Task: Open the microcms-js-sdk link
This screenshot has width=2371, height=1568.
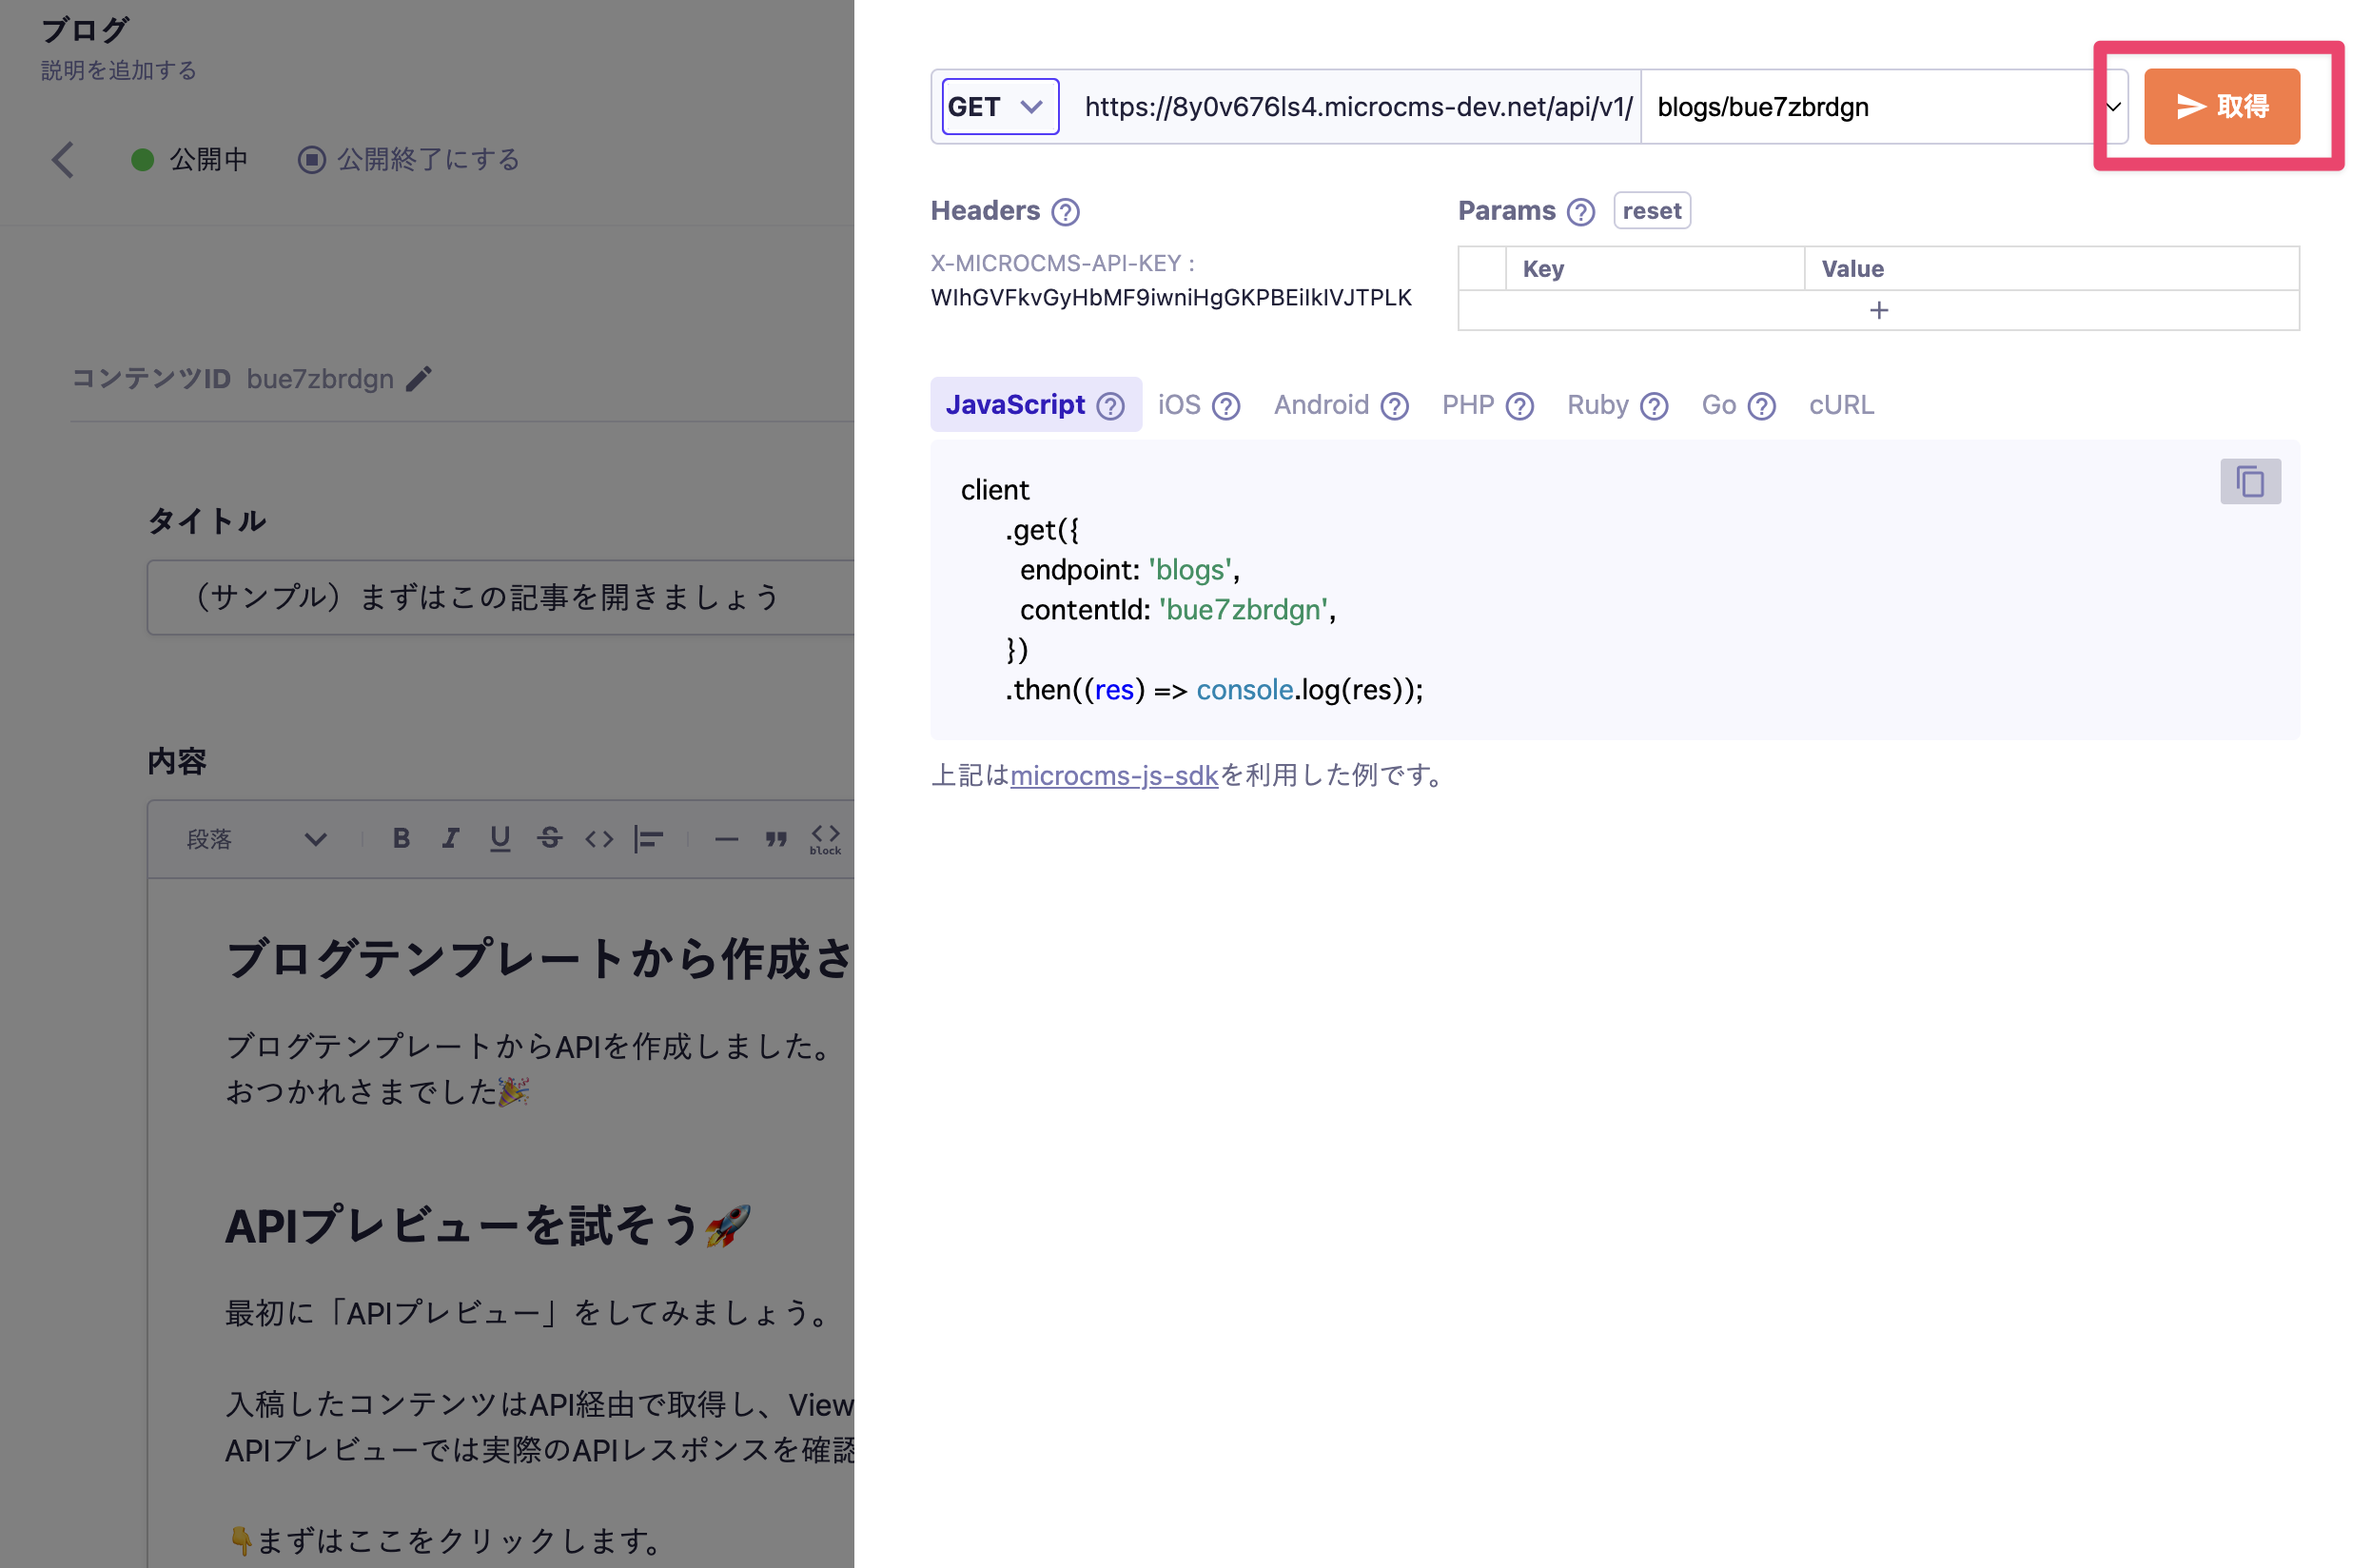Action: click(1113, 776)
